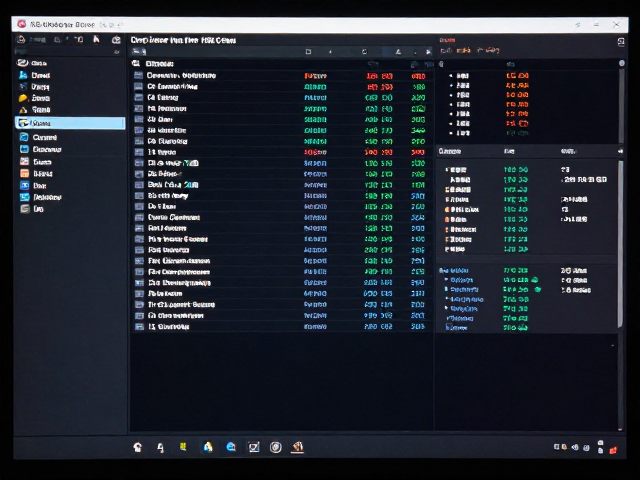The width and height of the screenshot is (640, 480).
Task: Click the pop-out icon at the right panel corner
Action: 621,42
